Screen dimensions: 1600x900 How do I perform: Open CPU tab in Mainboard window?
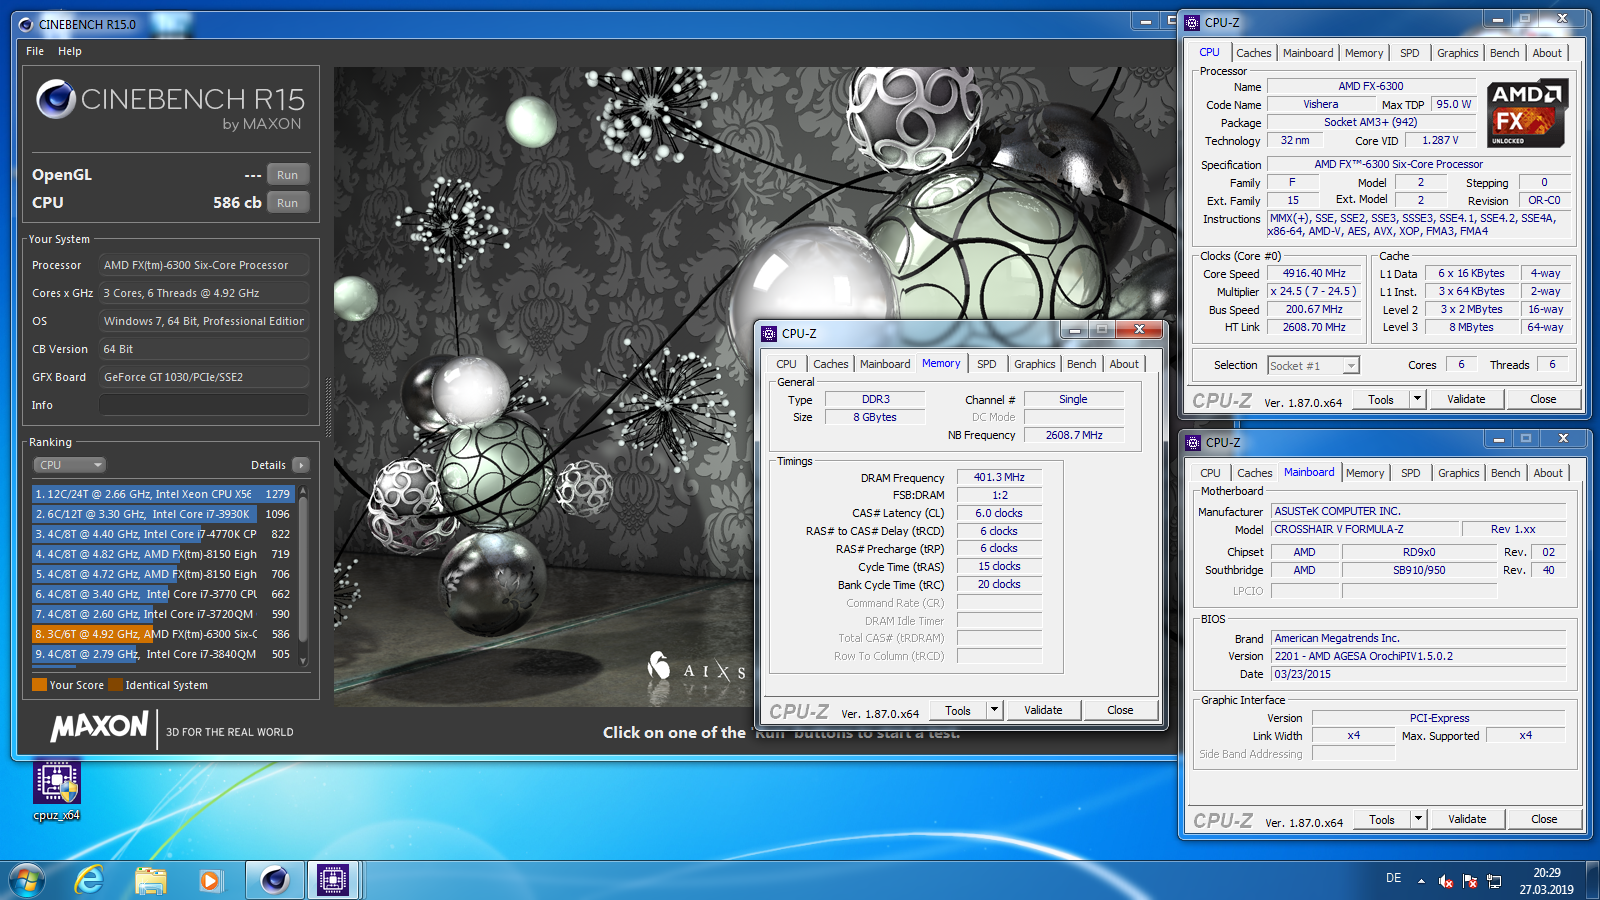coord(1210,473)
